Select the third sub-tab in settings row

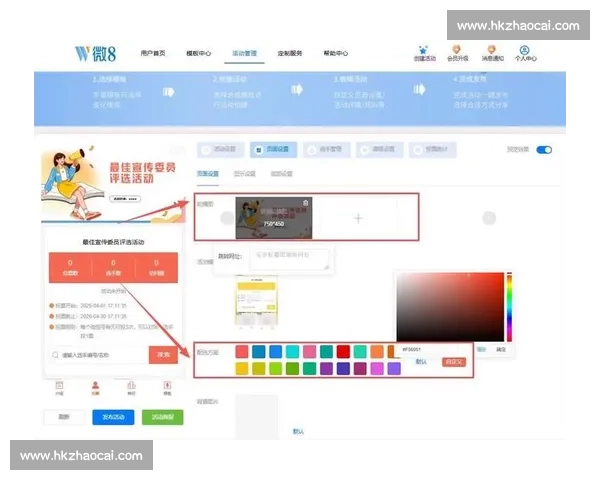(282, 174)
